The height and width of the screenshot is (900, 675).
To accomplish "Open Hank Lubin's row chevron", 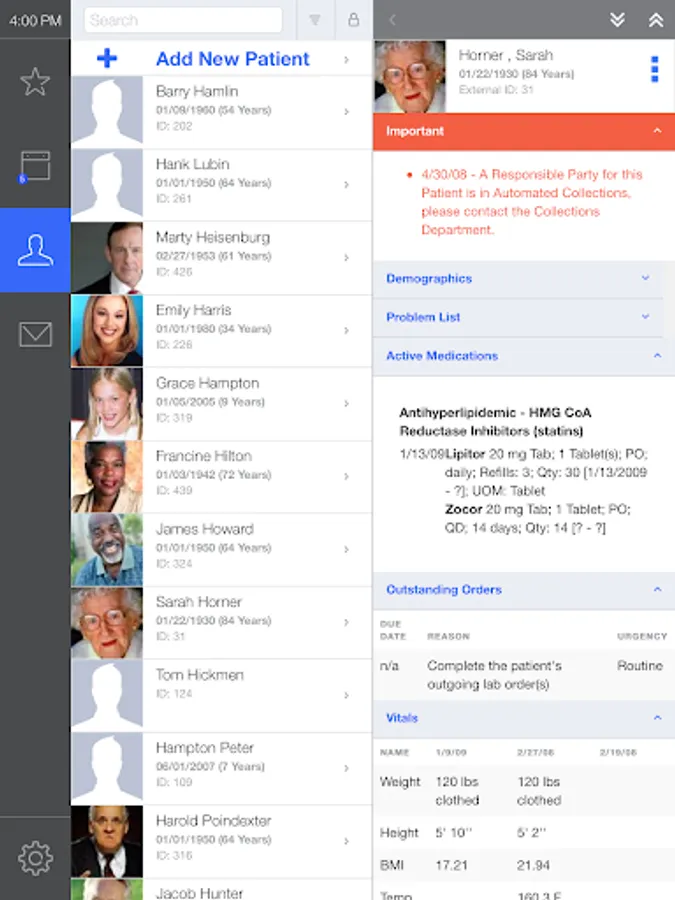I will 346,184.
